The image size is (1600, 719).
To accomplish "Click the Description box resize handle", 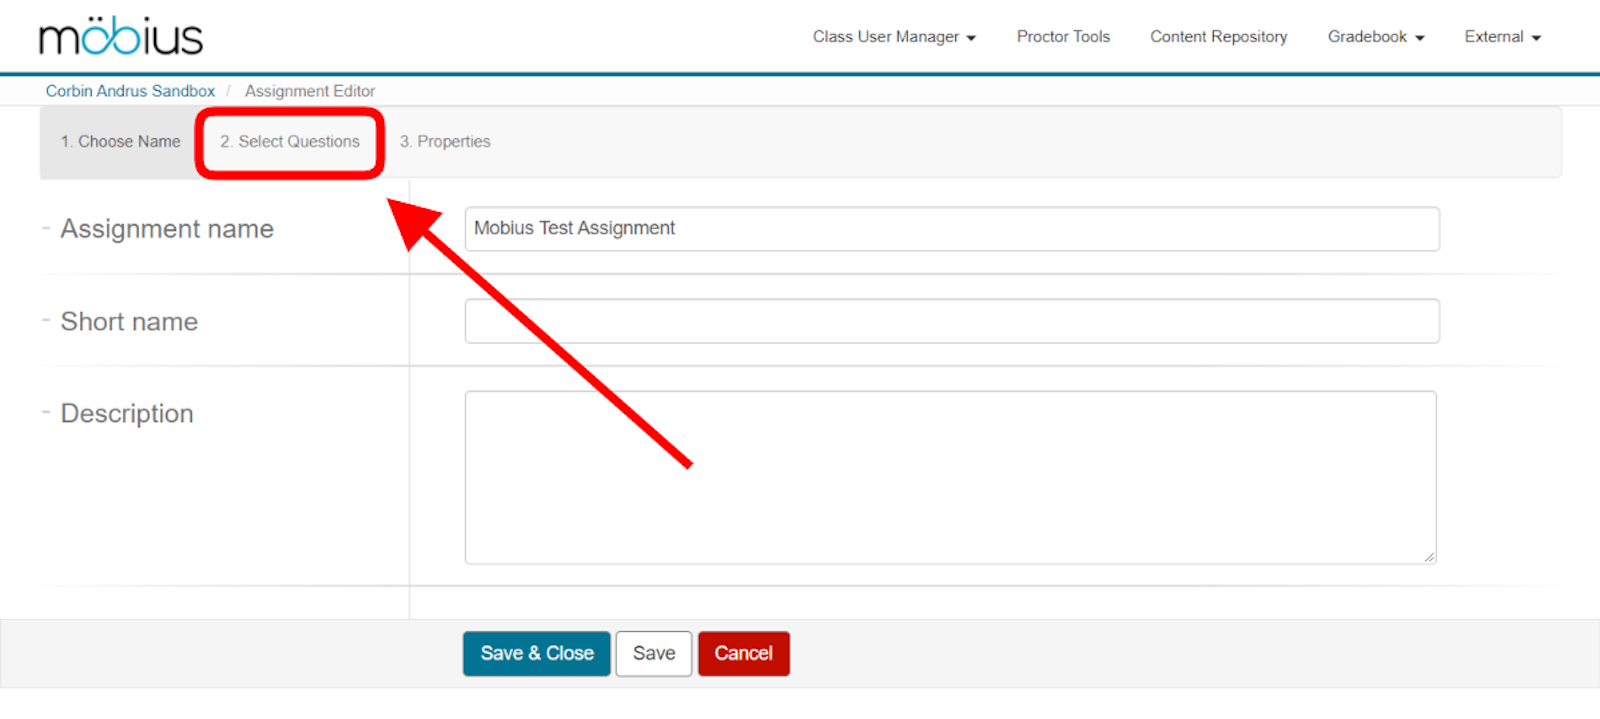I will pos(1430,557).
